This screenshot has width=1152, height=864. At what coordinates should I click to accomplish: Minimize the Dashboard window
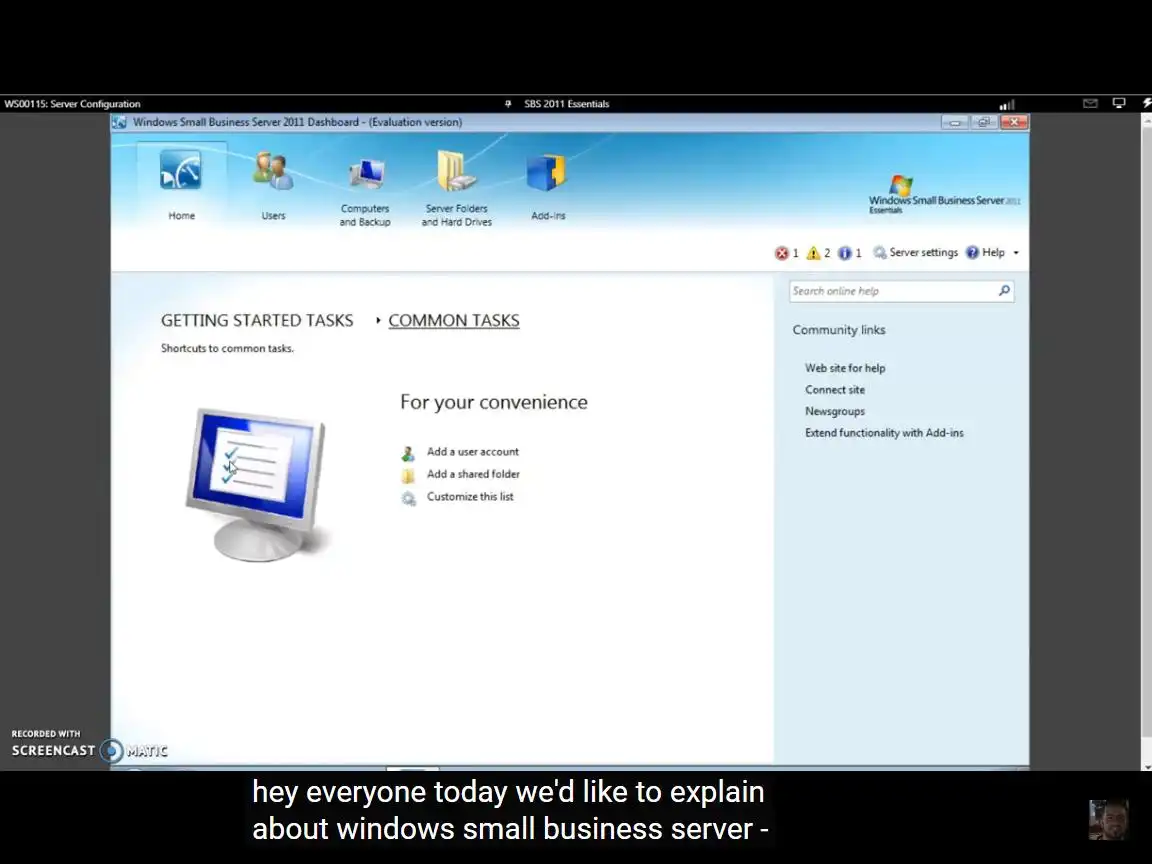click(955, 122)
